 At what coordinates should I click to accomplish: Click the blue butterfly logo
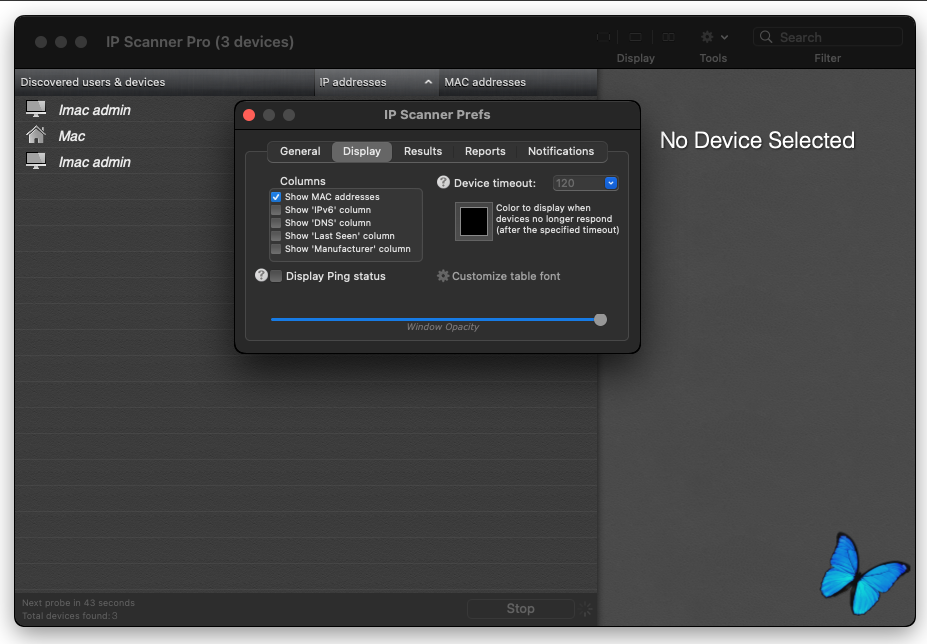(x=863, y=574)
